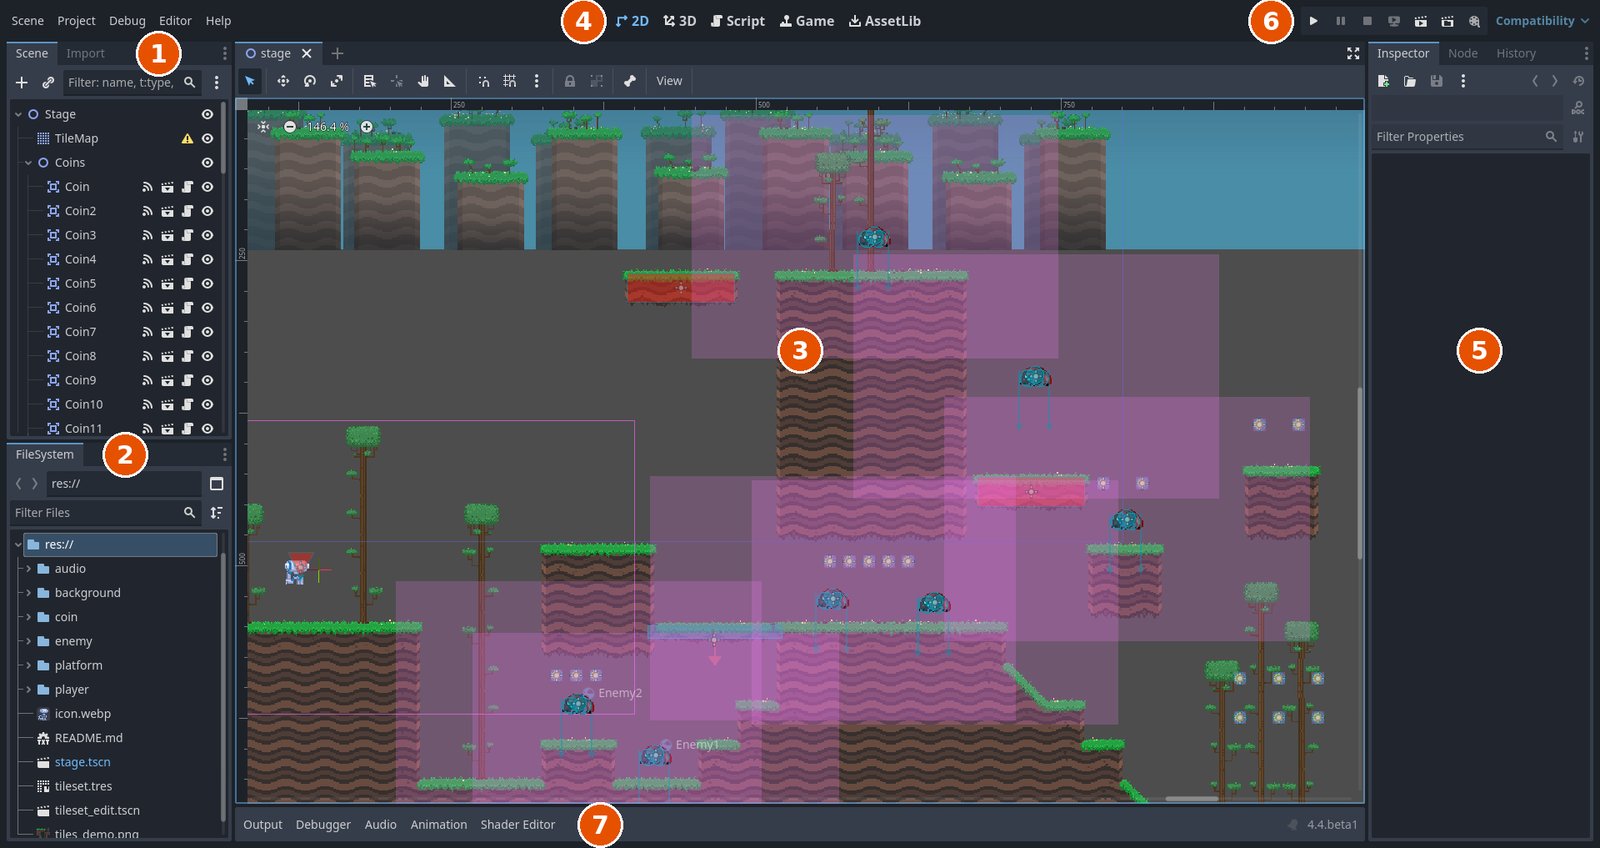Hide the Coin2 node
This screenshot has height=848, width=1600.
click(x=207, y=211)
